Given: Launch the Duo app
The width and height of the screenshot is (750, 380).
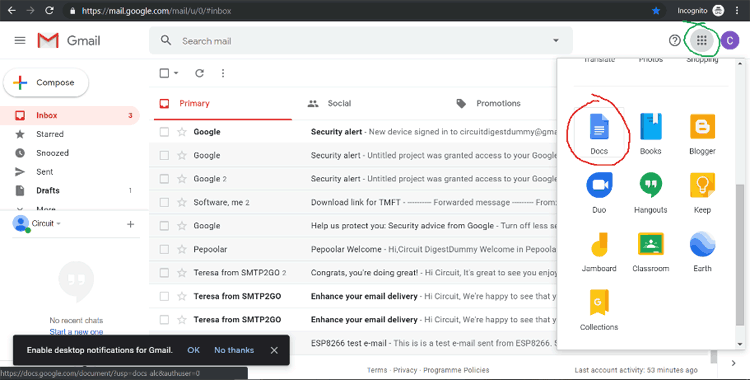Looking at the screenshot, I should coord(599,192).
